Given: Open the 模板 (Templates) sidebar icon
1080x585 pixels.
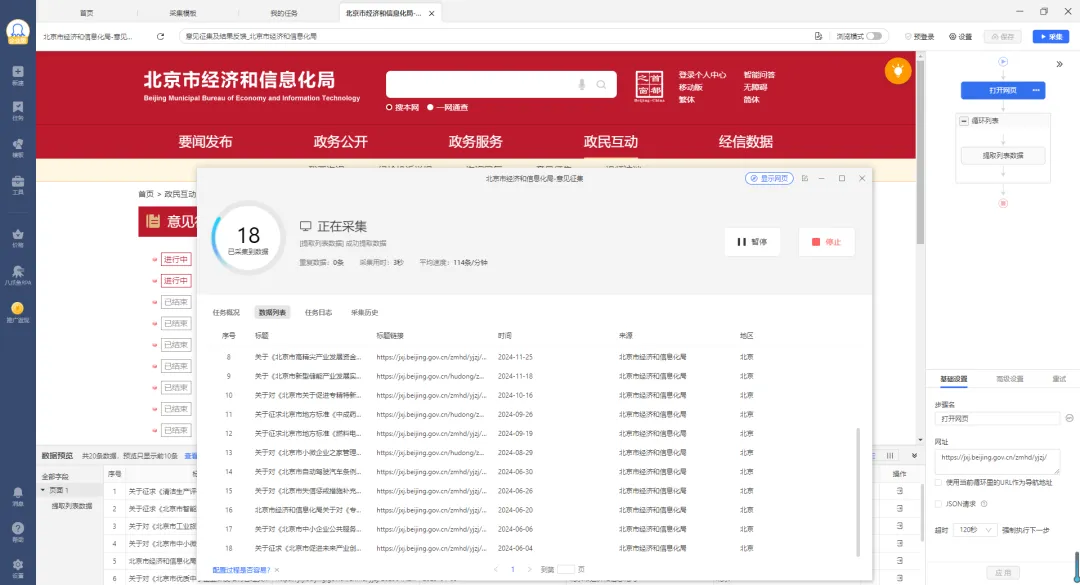Looking at the screenshot, I should [x=18, y=147].
